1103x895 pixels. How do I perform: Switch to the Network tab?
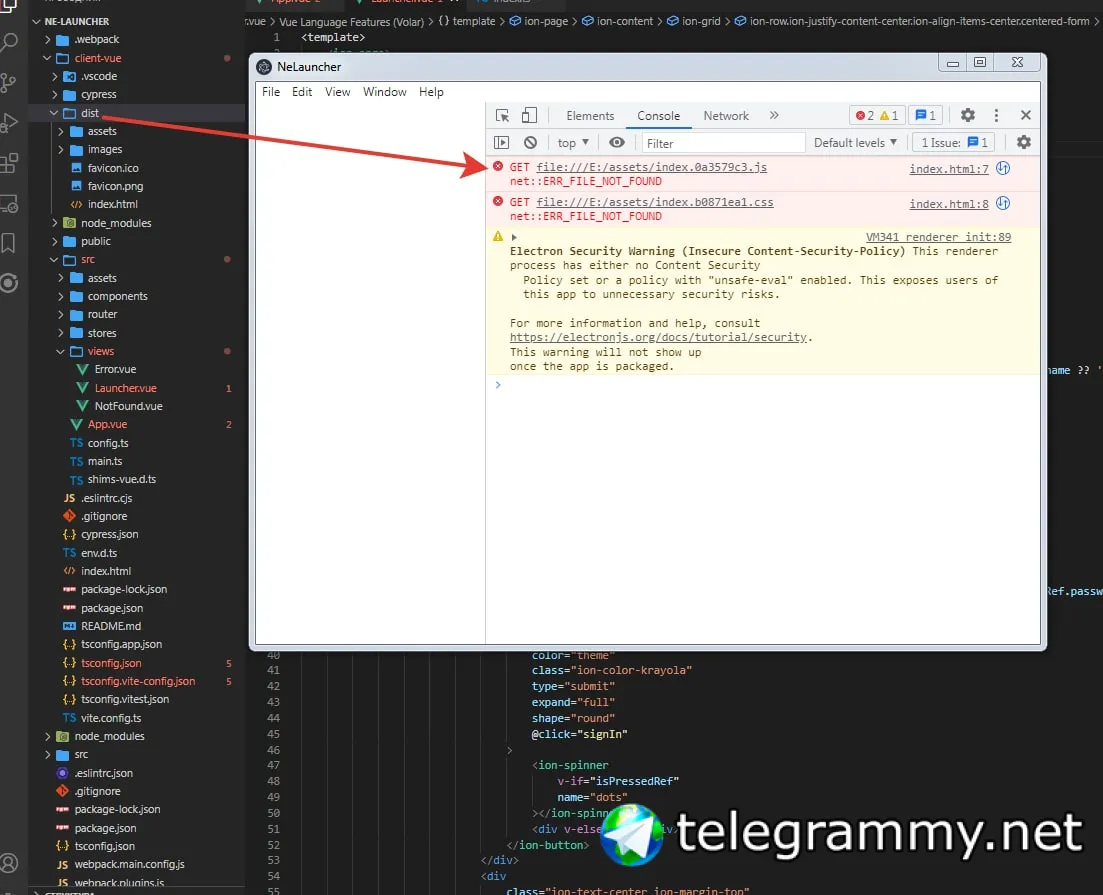point(726,116)
